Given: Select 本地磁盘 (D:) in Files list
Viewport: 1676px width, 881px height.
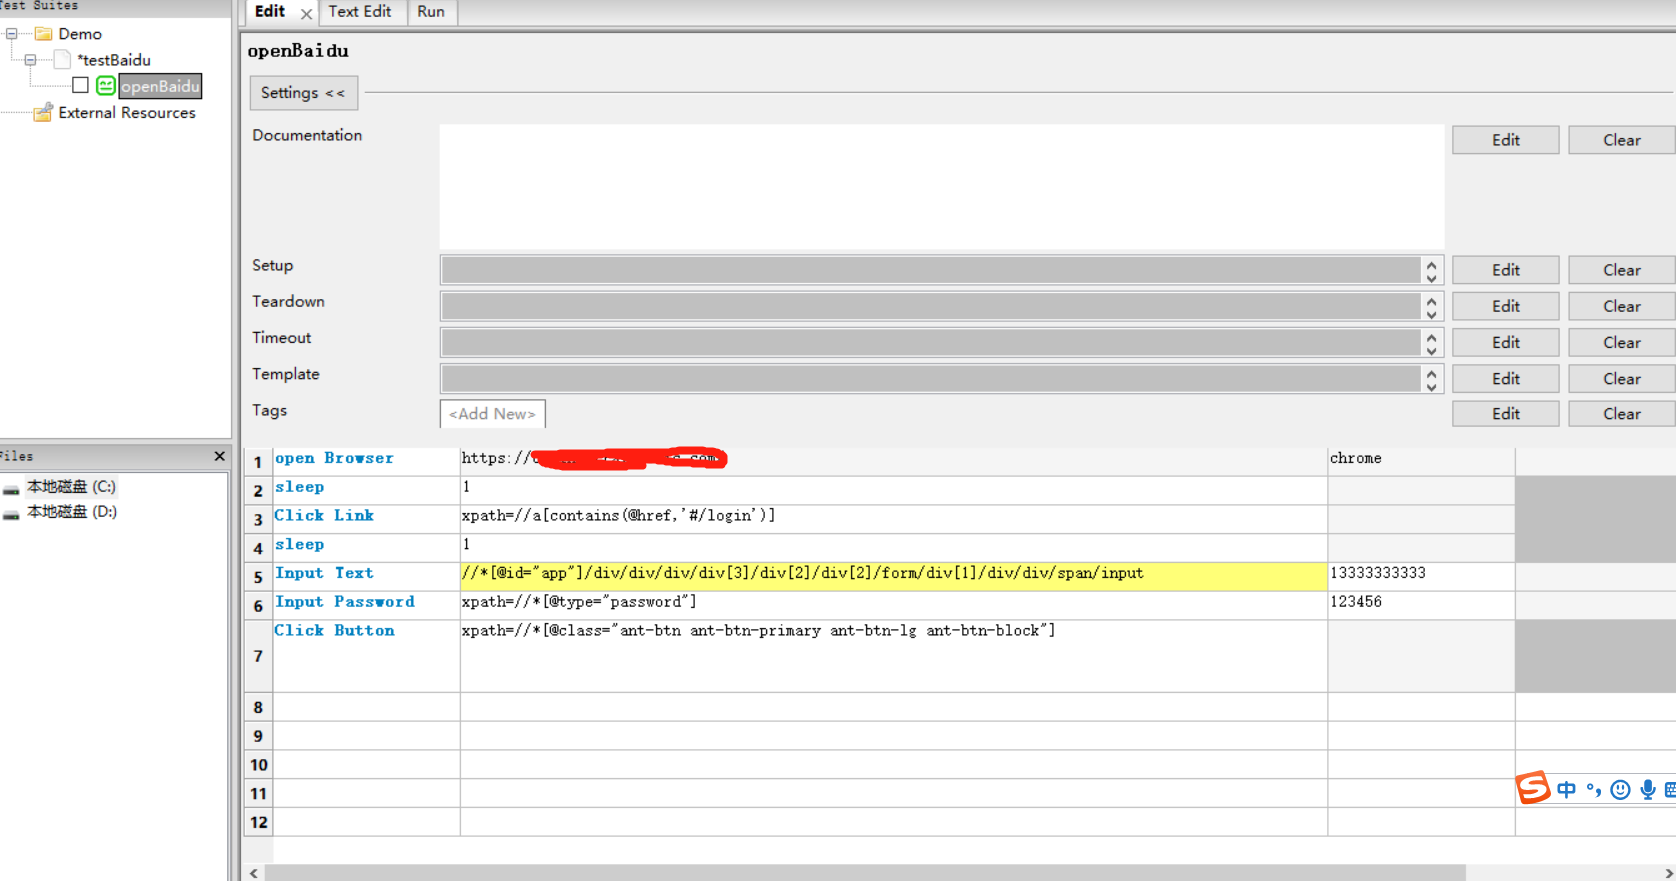Looking at the screenshot, I should pos(71,512).
